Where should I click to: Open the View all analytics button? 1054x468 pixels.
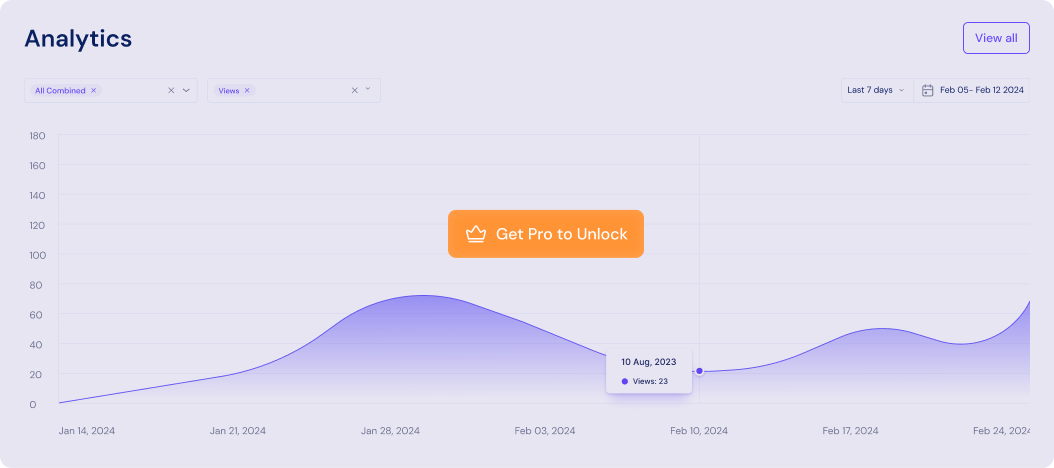[x=996, y=38]
